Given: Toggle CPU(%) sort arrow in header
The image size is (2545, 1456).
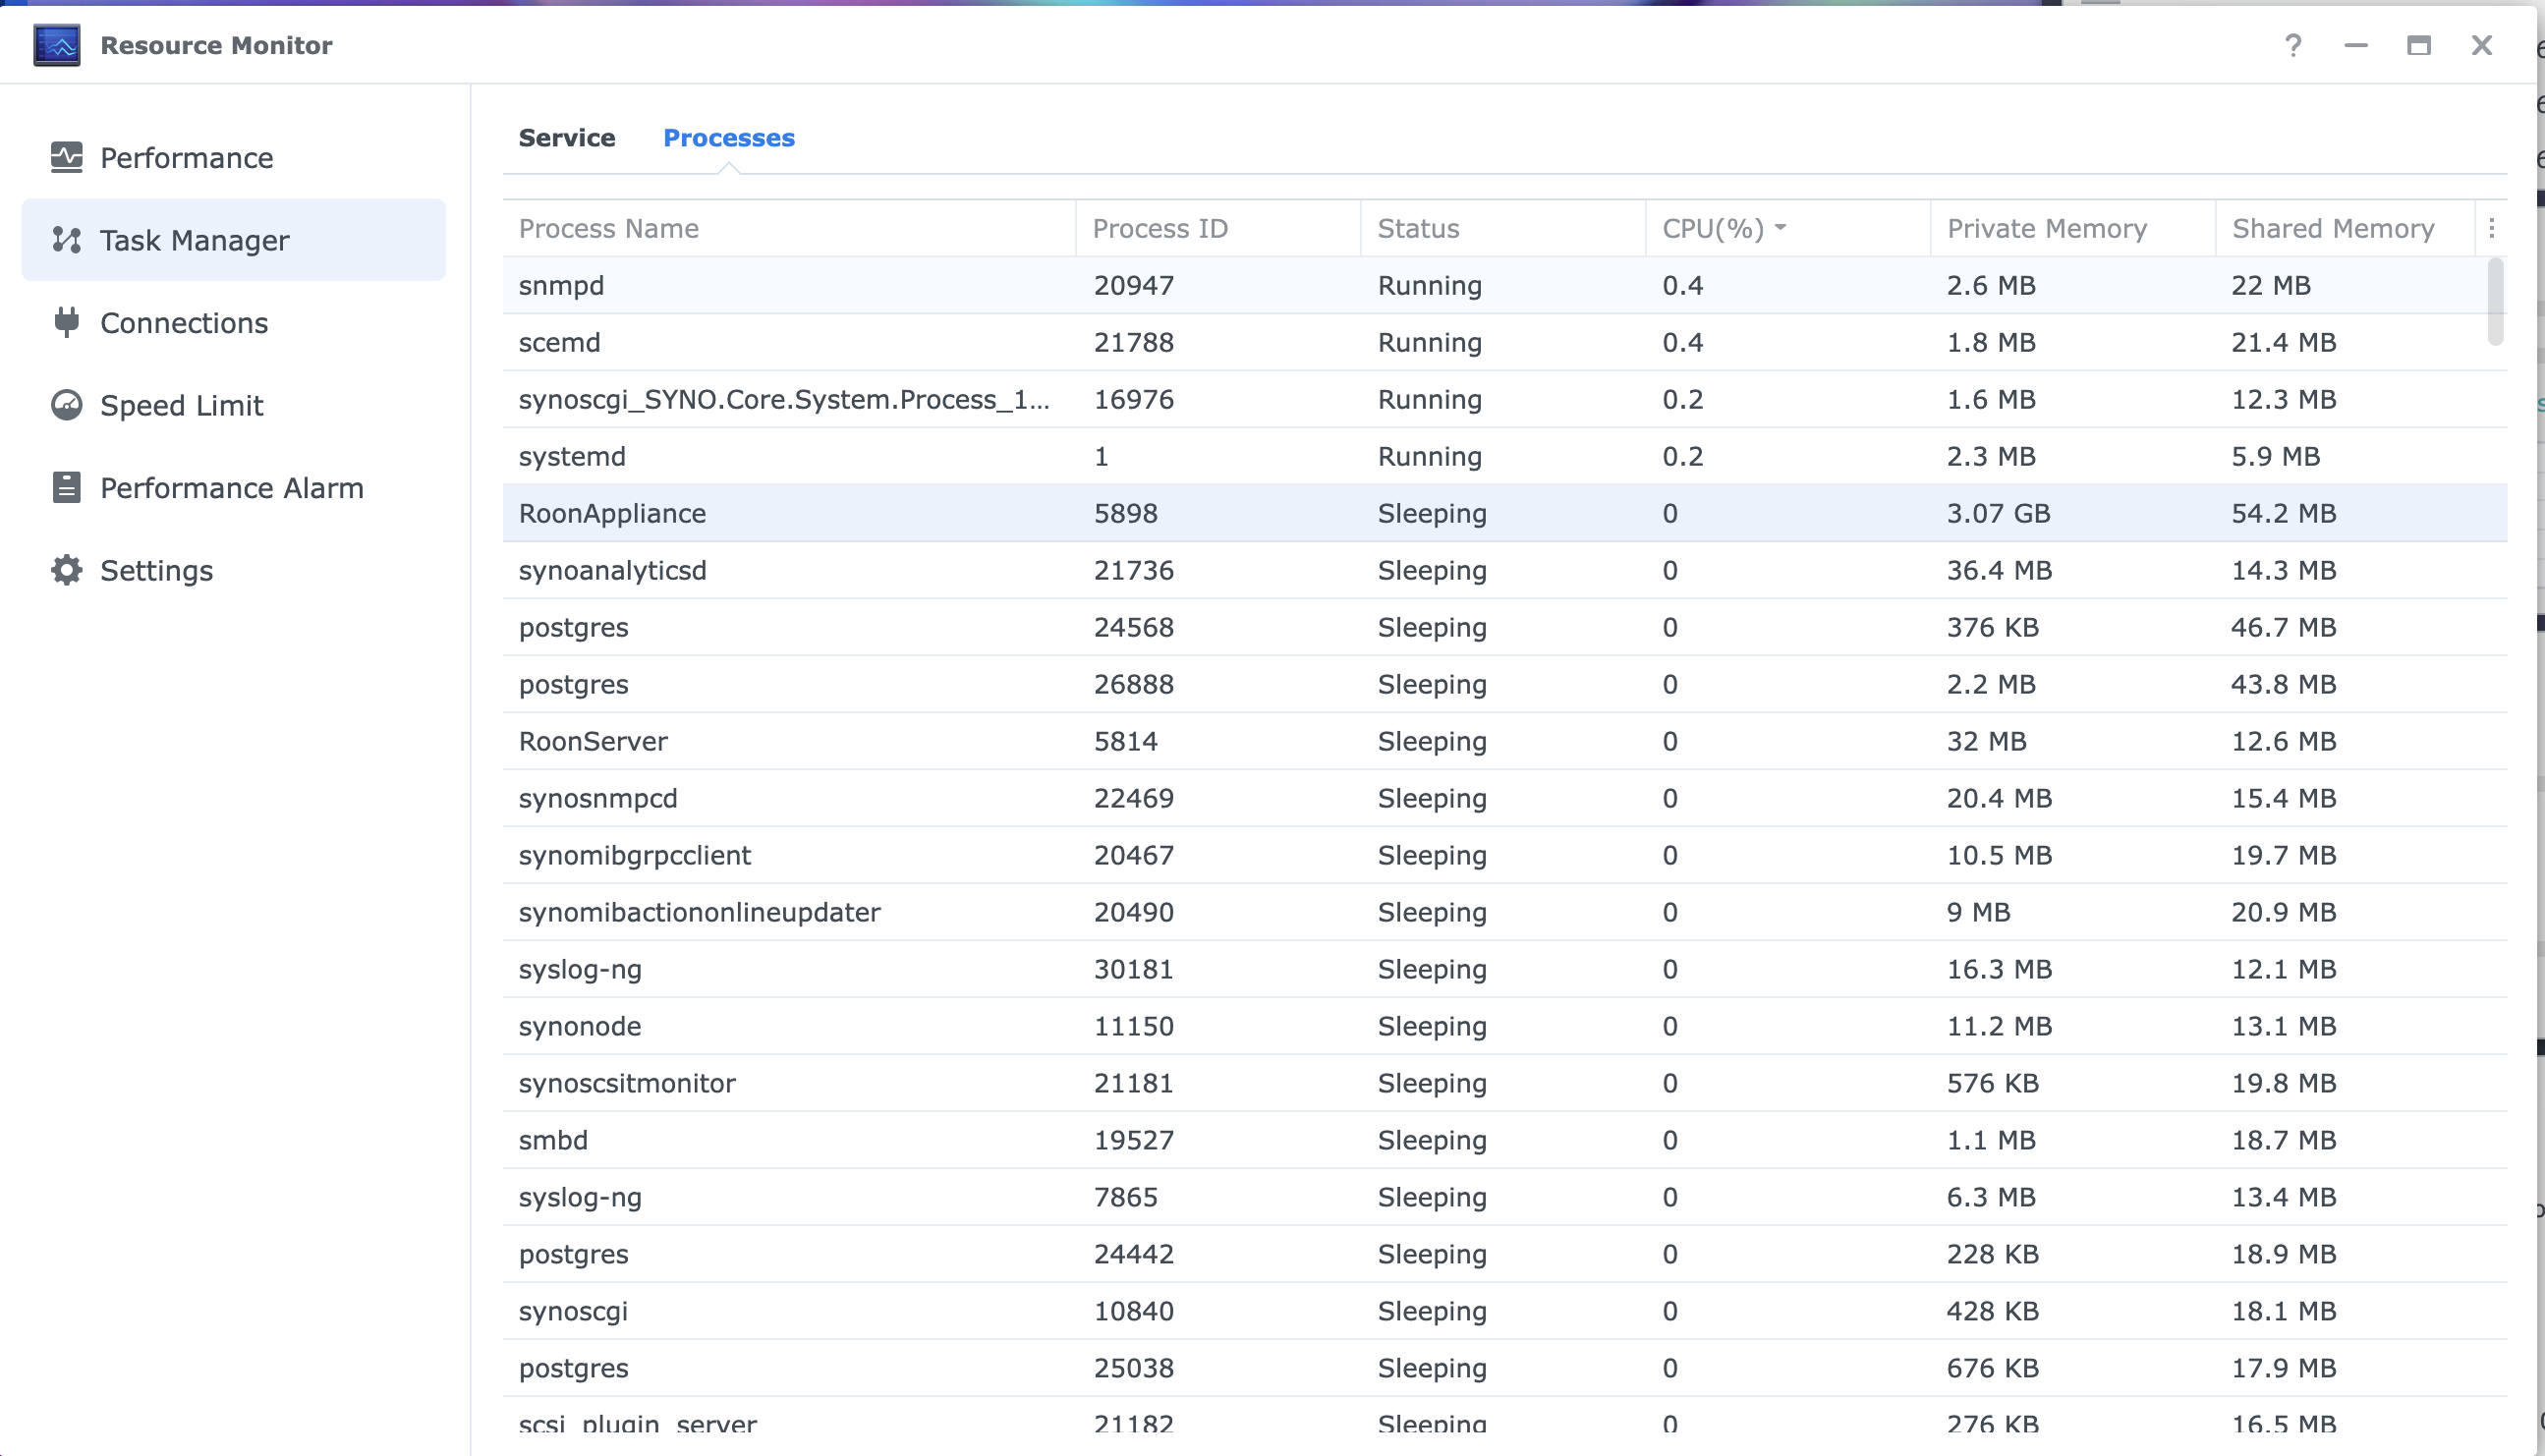Looking at the screenshot, I should coord(1780,228).
